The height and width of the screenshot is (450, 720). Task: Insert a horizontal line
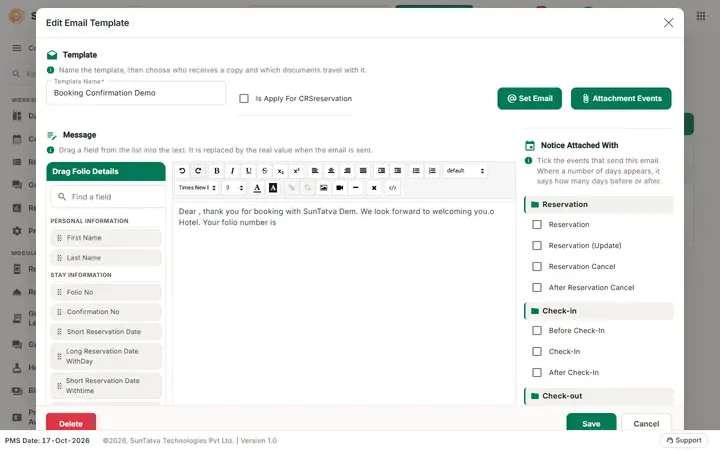pos(356,188)
